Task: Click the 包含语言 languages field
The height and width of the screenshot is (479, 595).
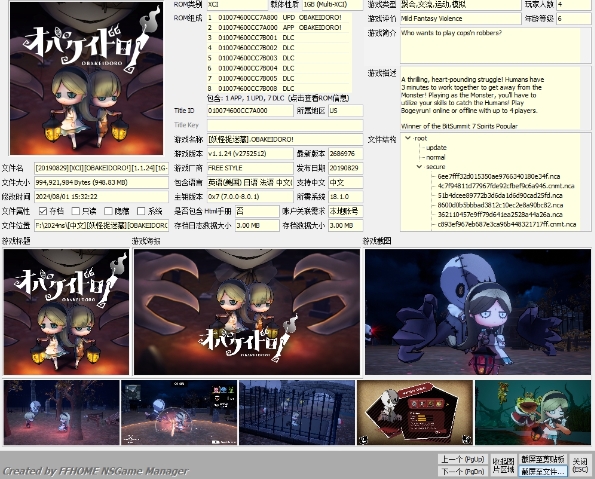Action: 250,183
